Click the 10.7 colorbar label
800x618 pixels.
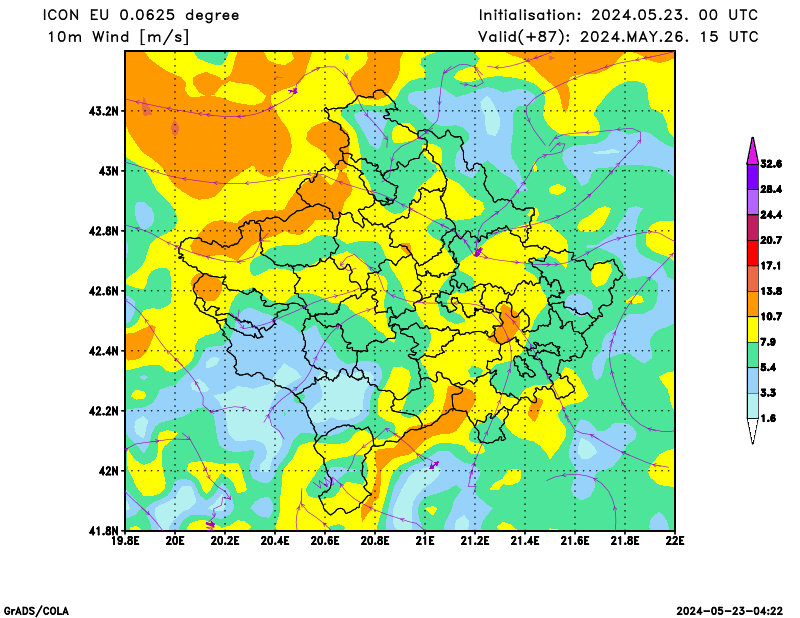pos(771,317)
